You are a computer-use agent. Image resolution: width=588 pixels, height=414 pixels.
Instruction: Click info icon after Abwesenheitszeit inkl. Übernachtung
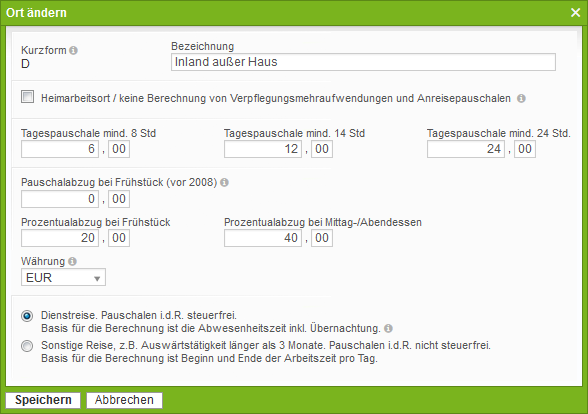point(388,328)
